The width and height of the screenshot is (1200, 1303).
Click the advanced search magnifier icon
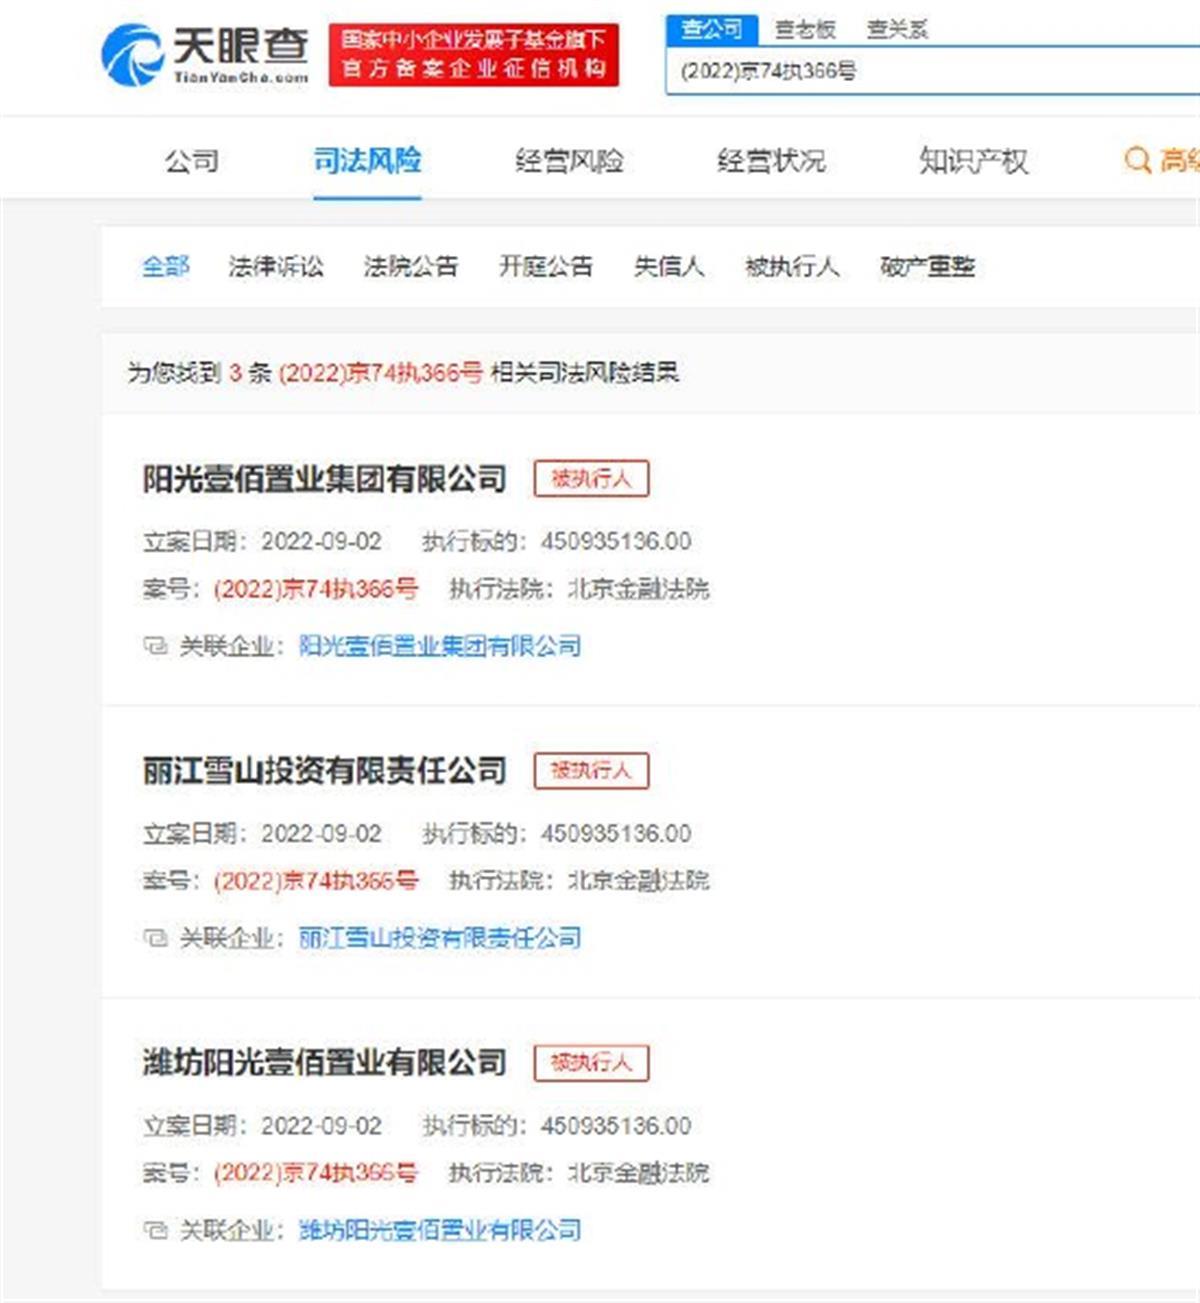tap(1137, 160)
